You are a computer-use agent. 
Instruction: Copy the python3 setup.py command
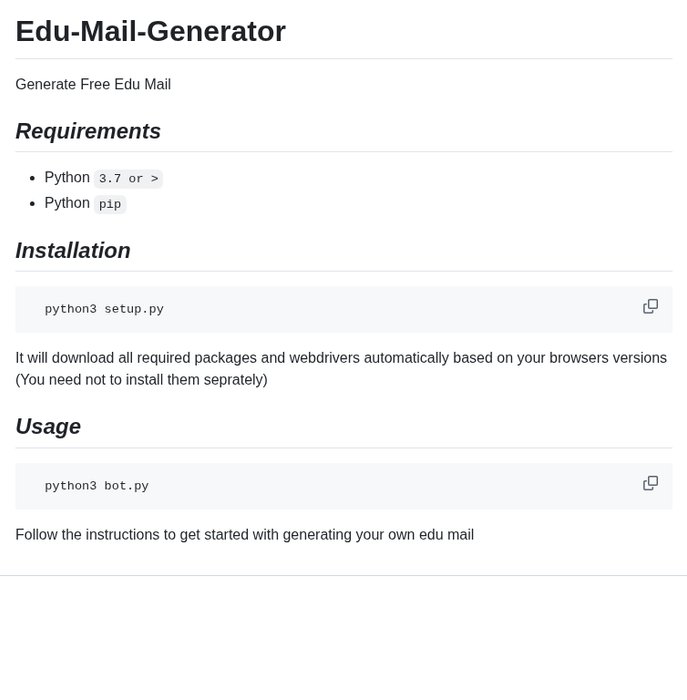click(x=650, y=307)
